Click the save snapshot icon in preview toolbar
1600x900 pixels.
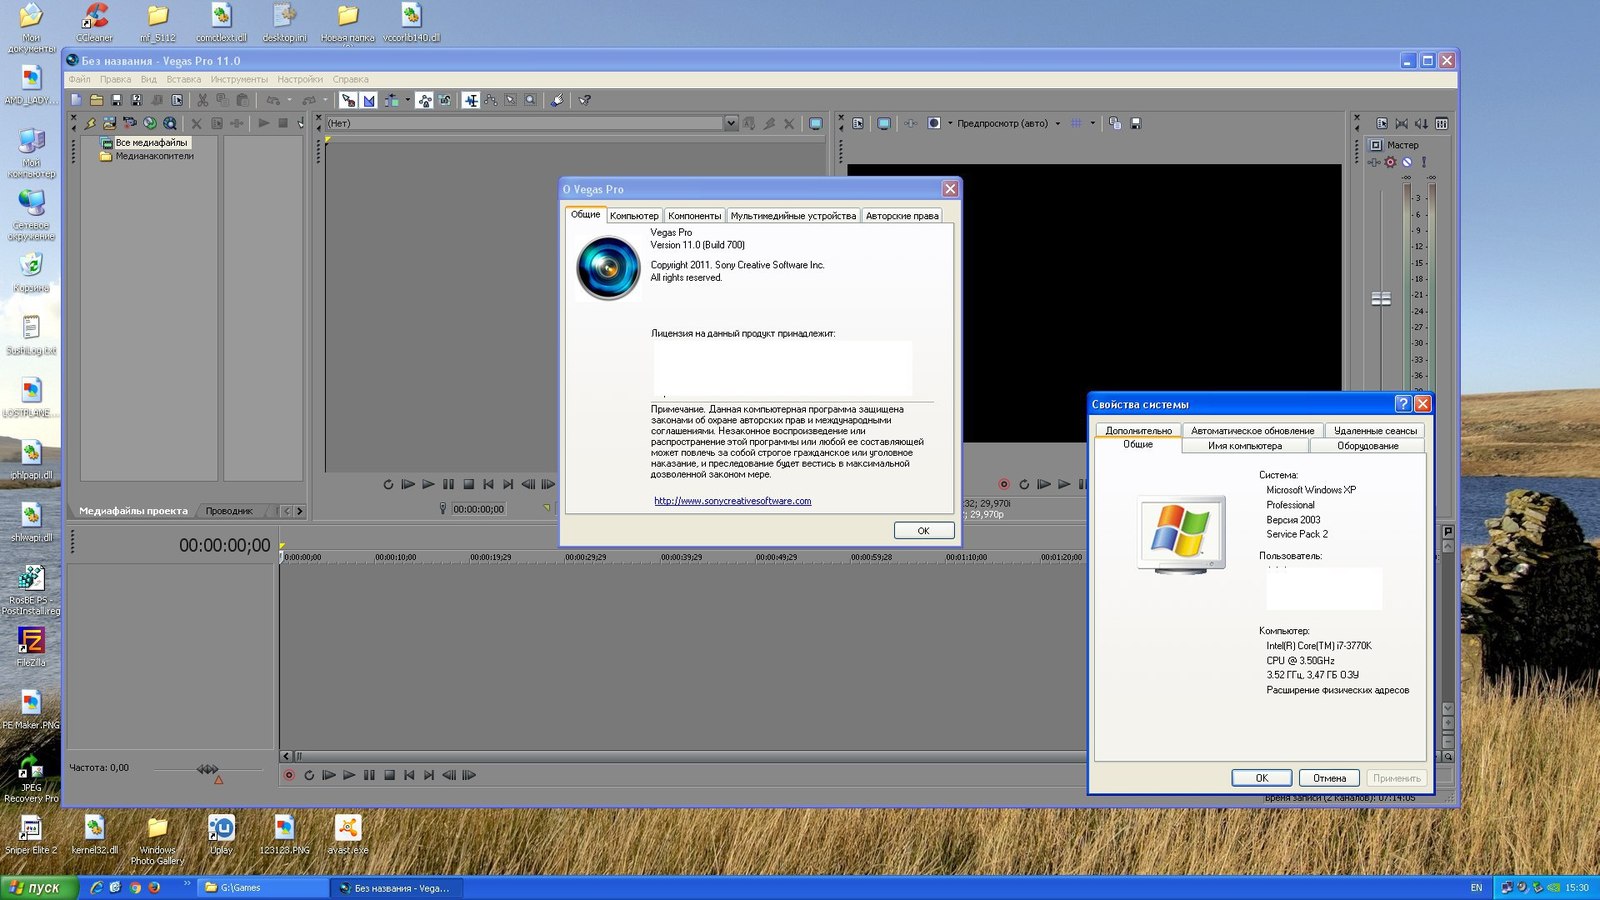point(1135,123)
